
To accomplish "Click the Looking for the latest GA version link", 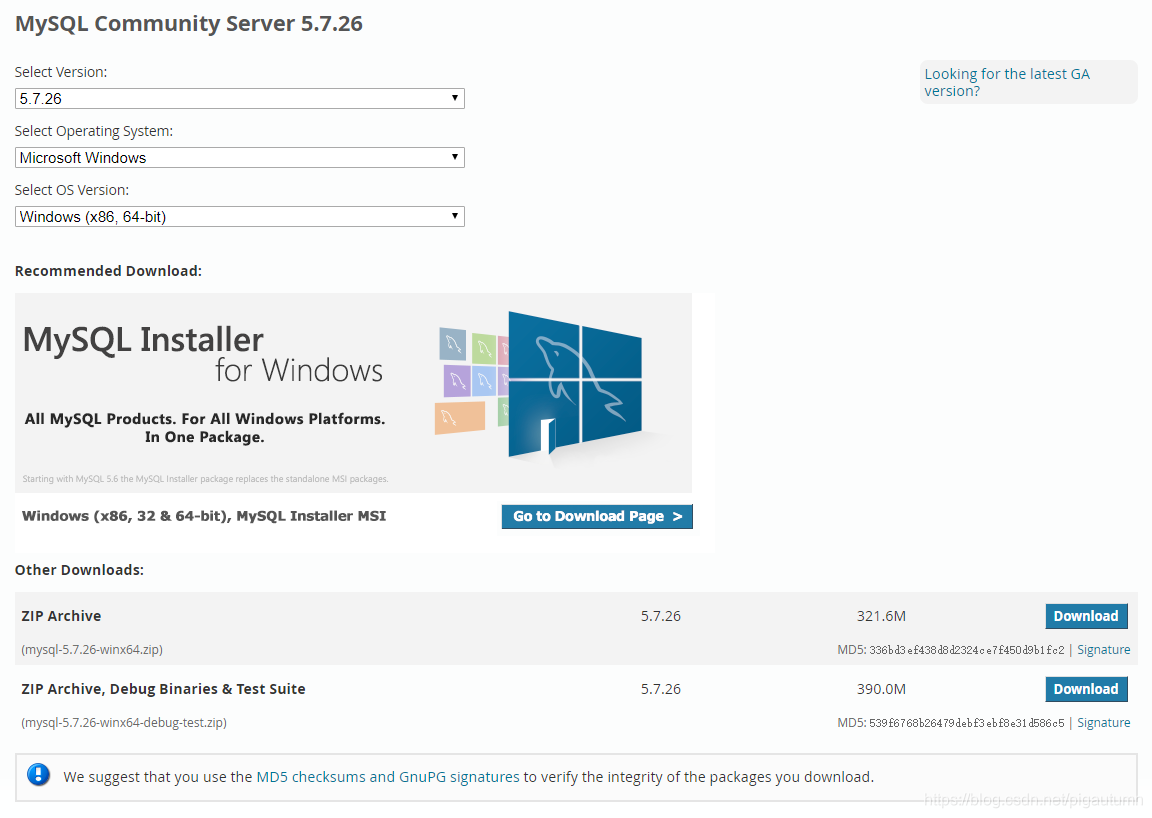I will [1007, 82].
